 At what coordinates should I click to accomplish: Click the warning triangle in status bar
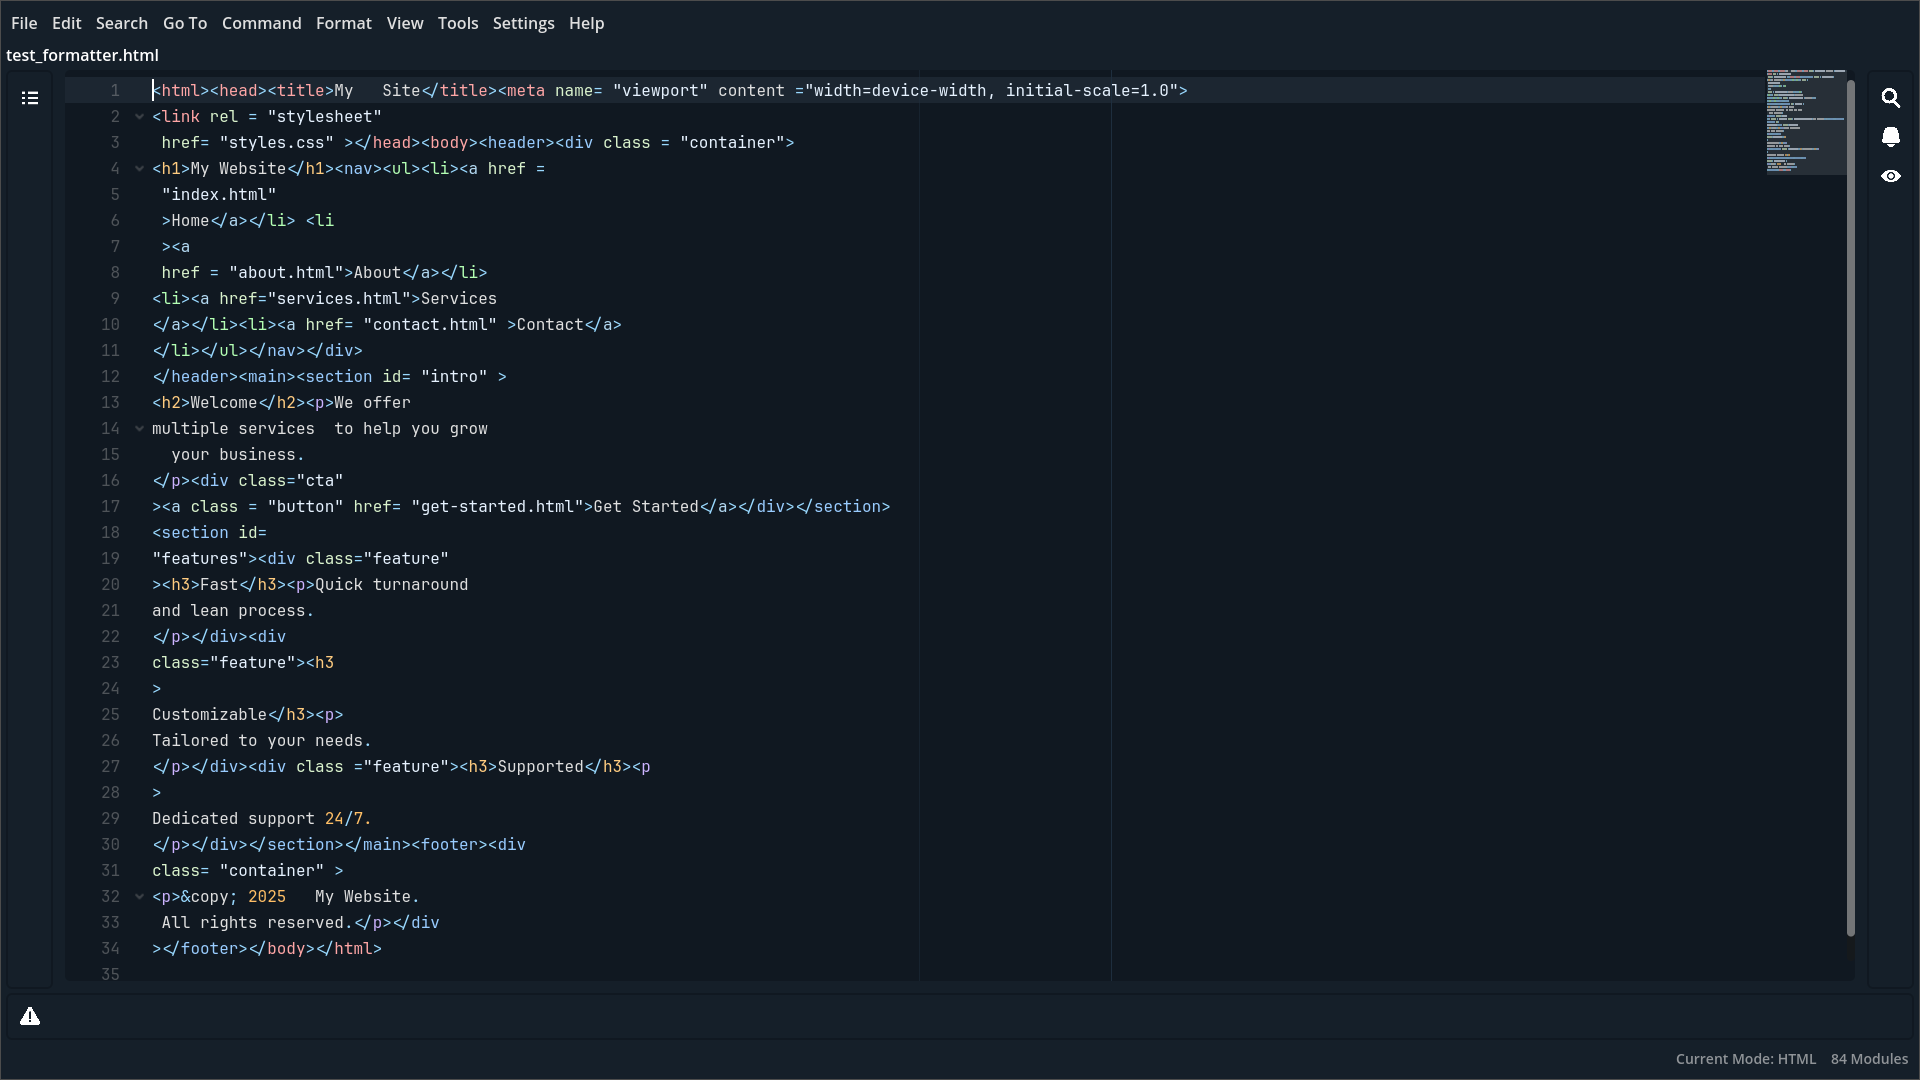[x=31, y=1016]
